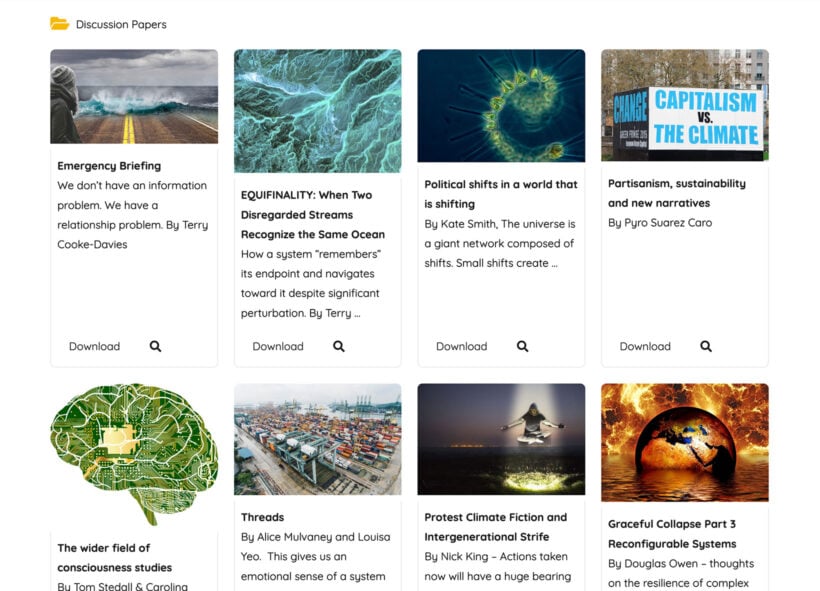Open the search icon on EQUIFINALITY card
This screenshot has height=591, width=820.
pos(339,345)
